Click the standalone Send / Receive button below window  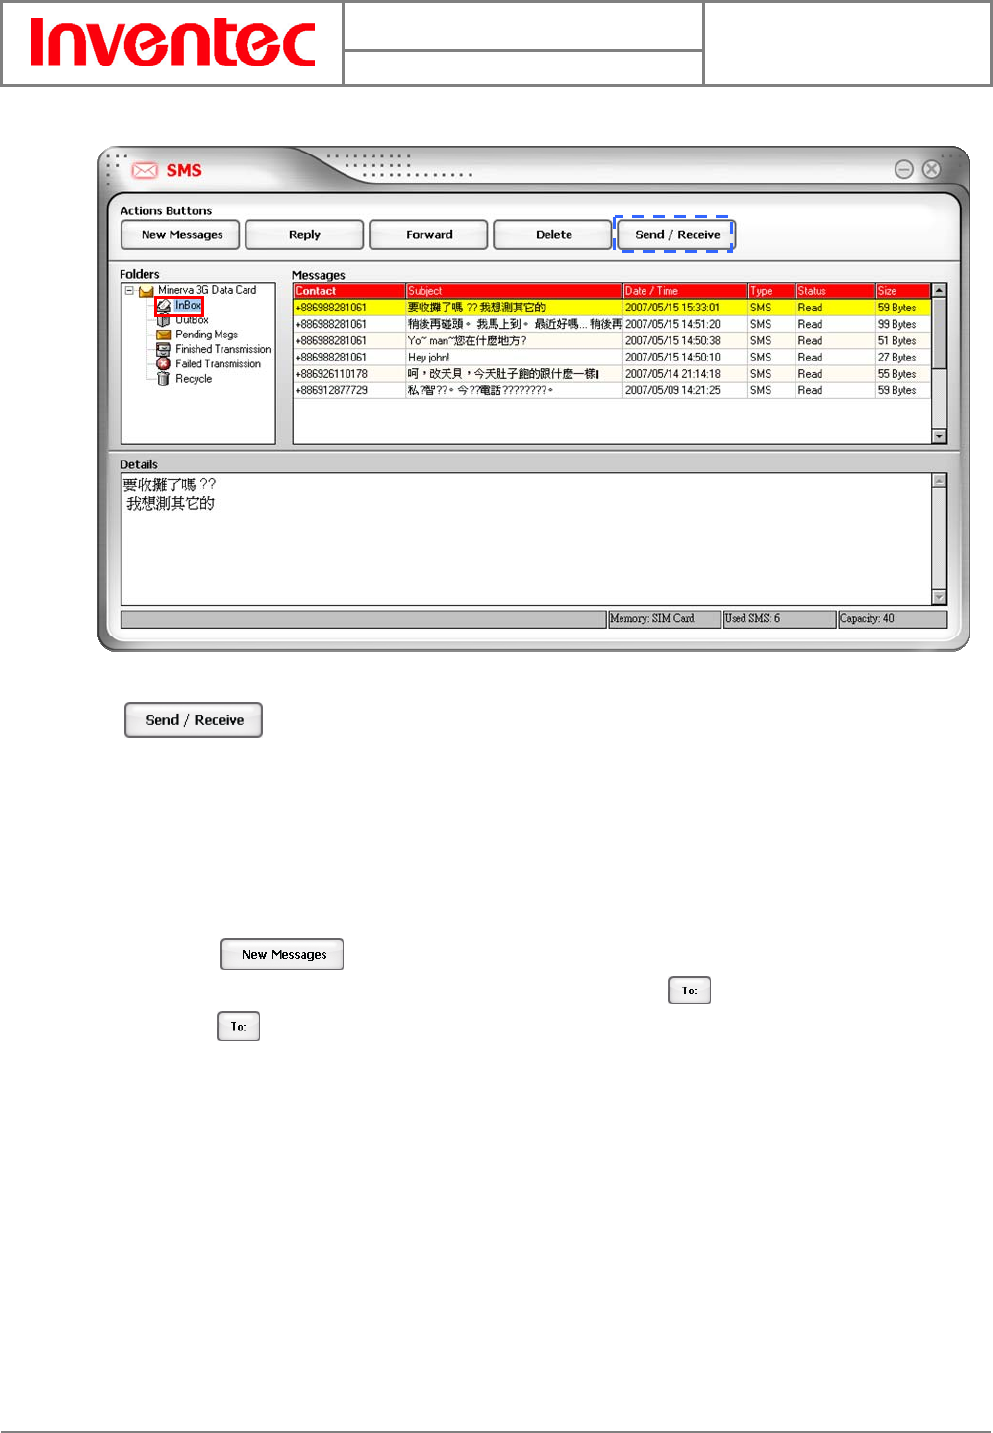point(193,720)
